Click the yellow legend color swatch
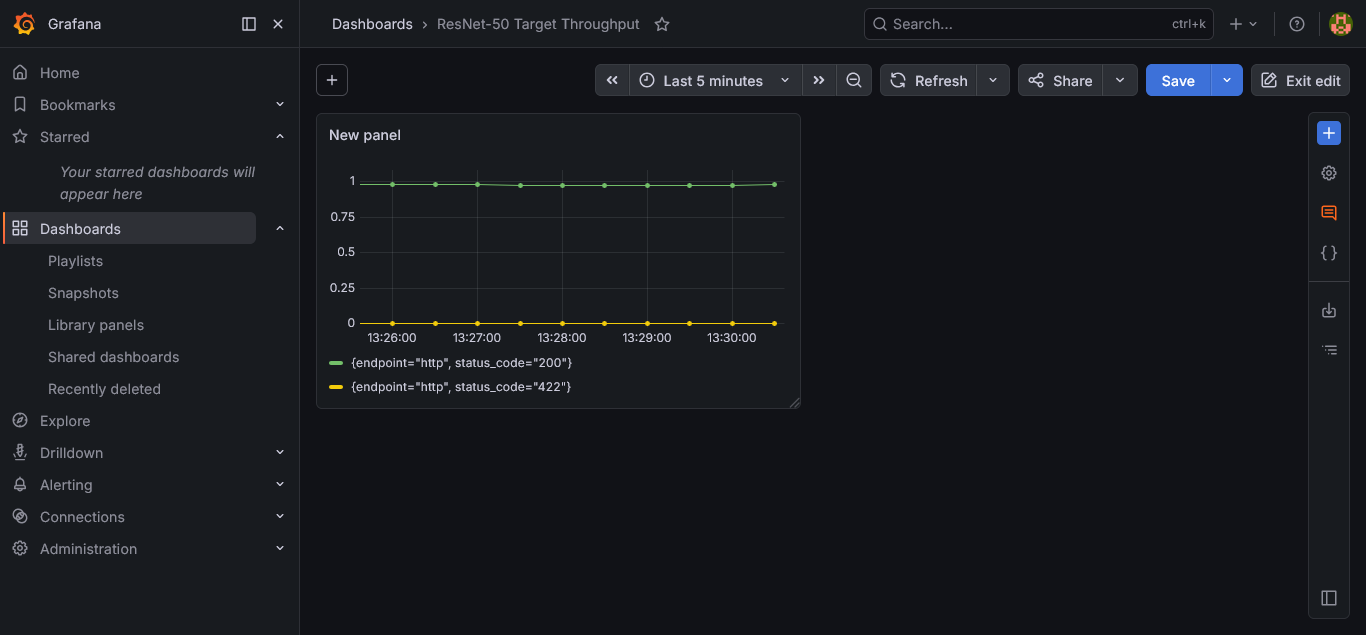This screenshot has width=1366, height=635. (336, 386)
